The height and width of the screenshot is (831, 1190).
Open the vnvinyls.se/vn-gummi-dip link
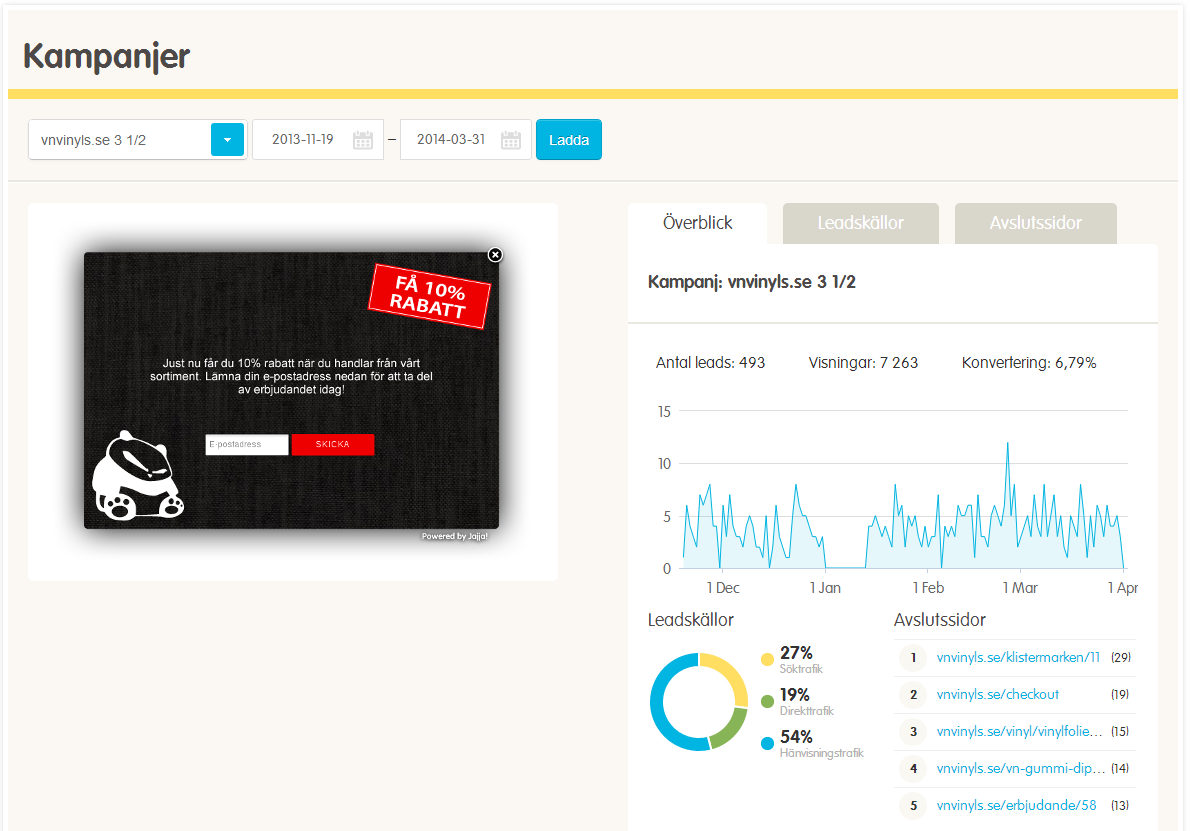pyautogui.click(x=1021, y=769)
